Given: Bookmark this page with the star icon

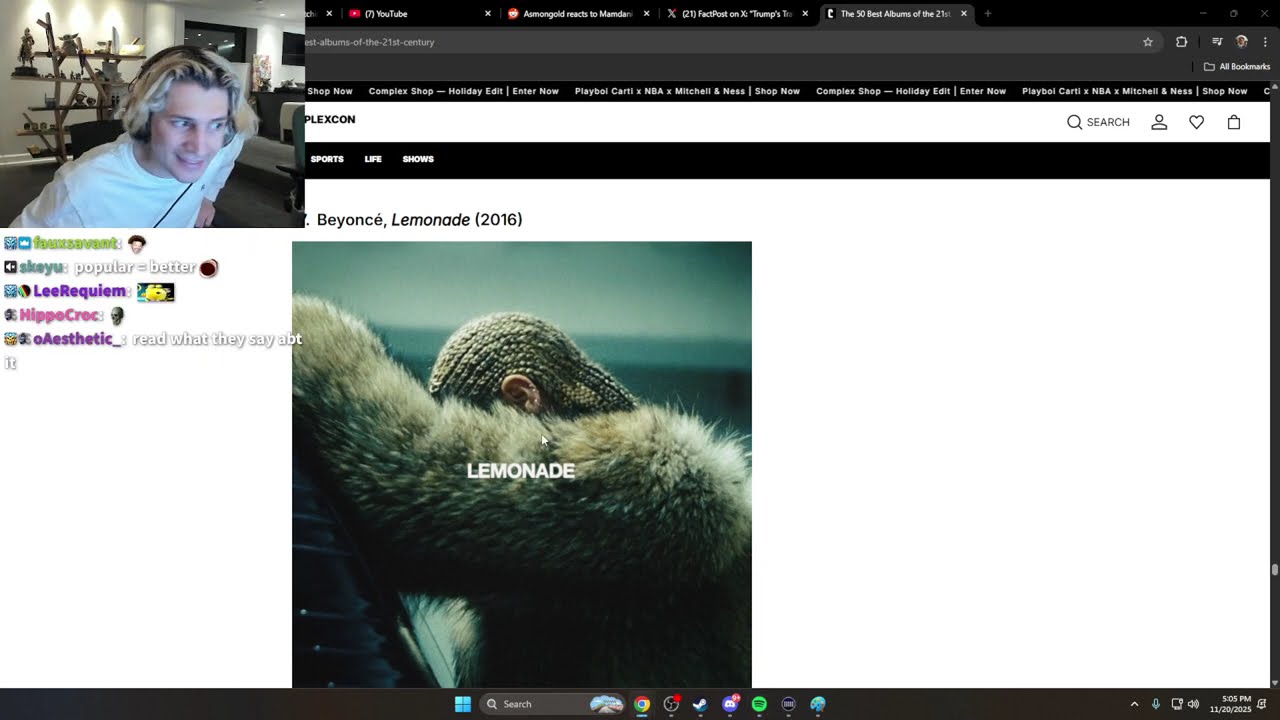Looking at the screenshot, I should (x=1148, y=42).
